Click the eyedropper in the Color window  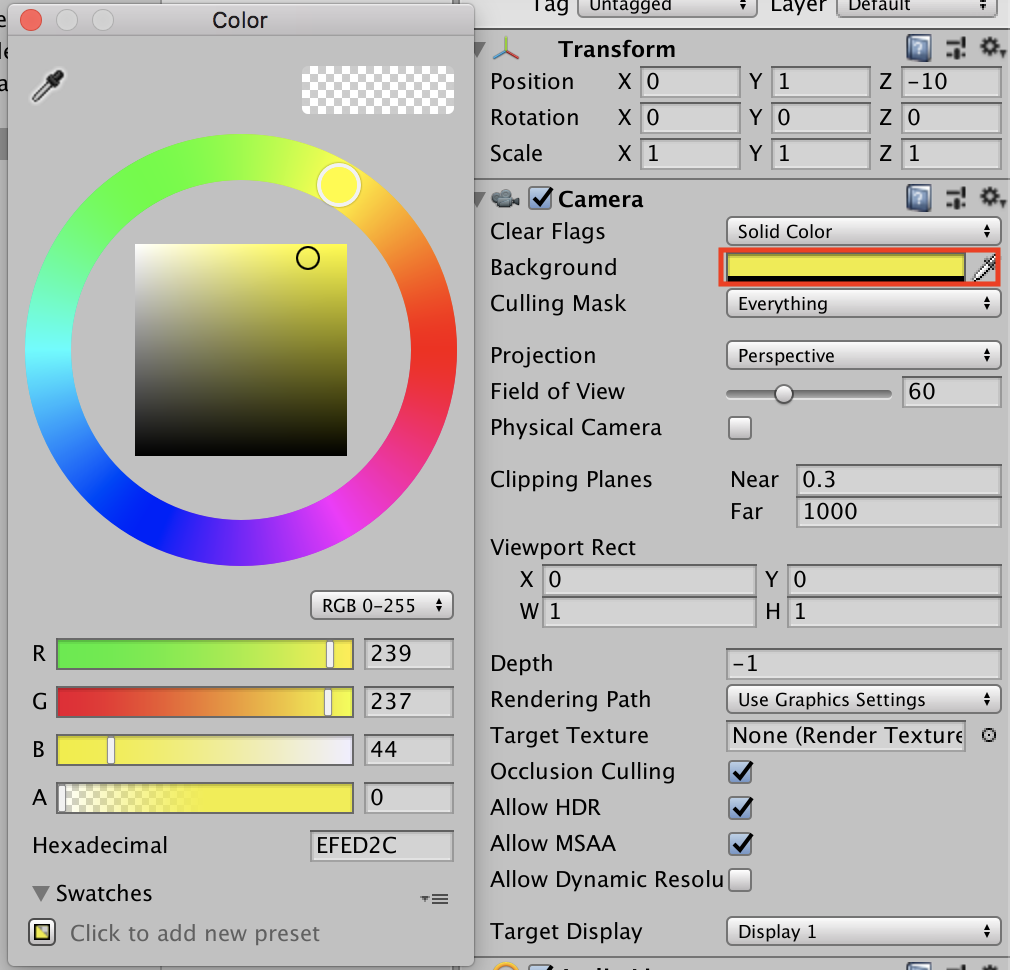coord(45,87)
